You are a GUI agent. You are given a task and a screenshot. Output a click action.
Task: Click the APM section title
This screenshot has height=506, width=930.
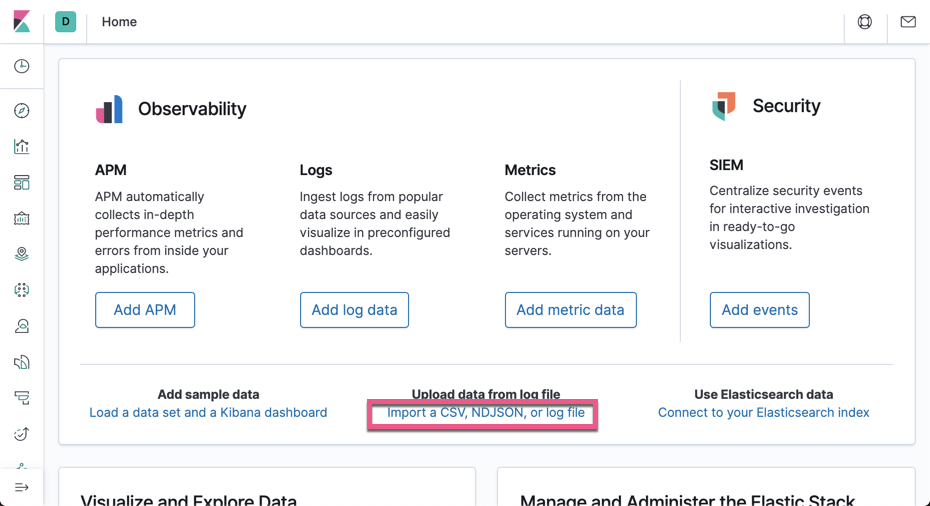coord(111,170)
